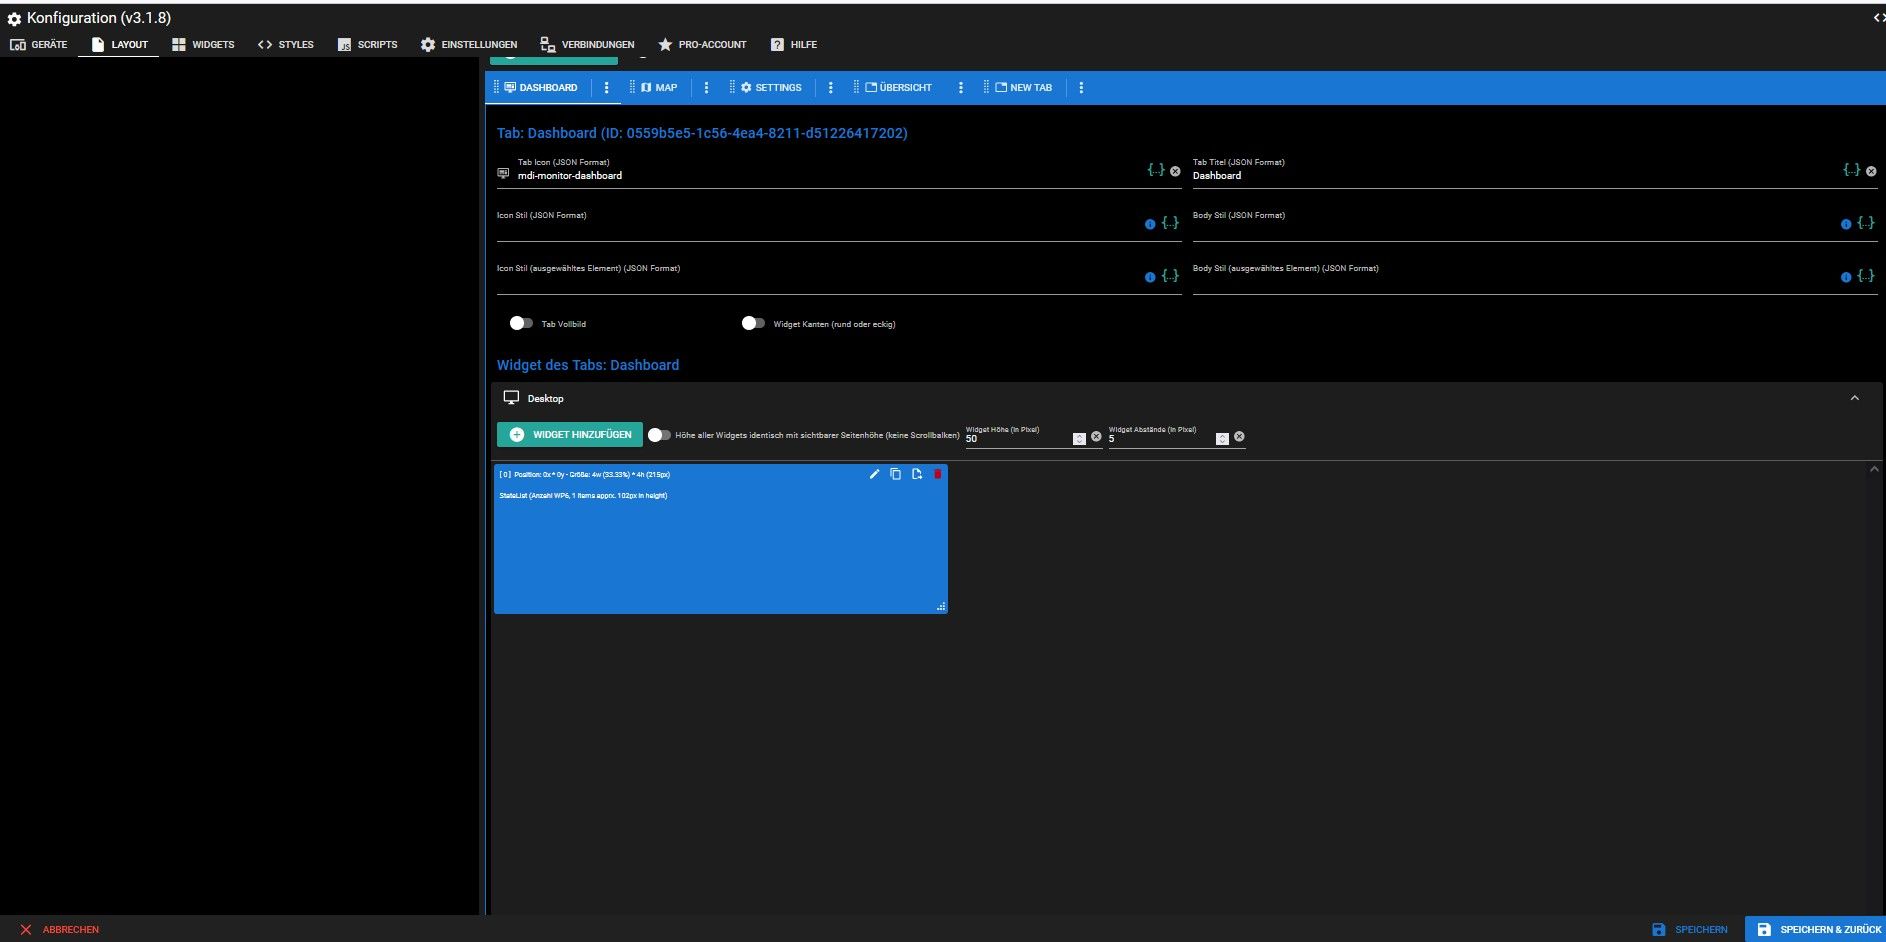Open options menu for New Tab
The width and height of the screenshot is (1886, 942).
point(1081,88)
